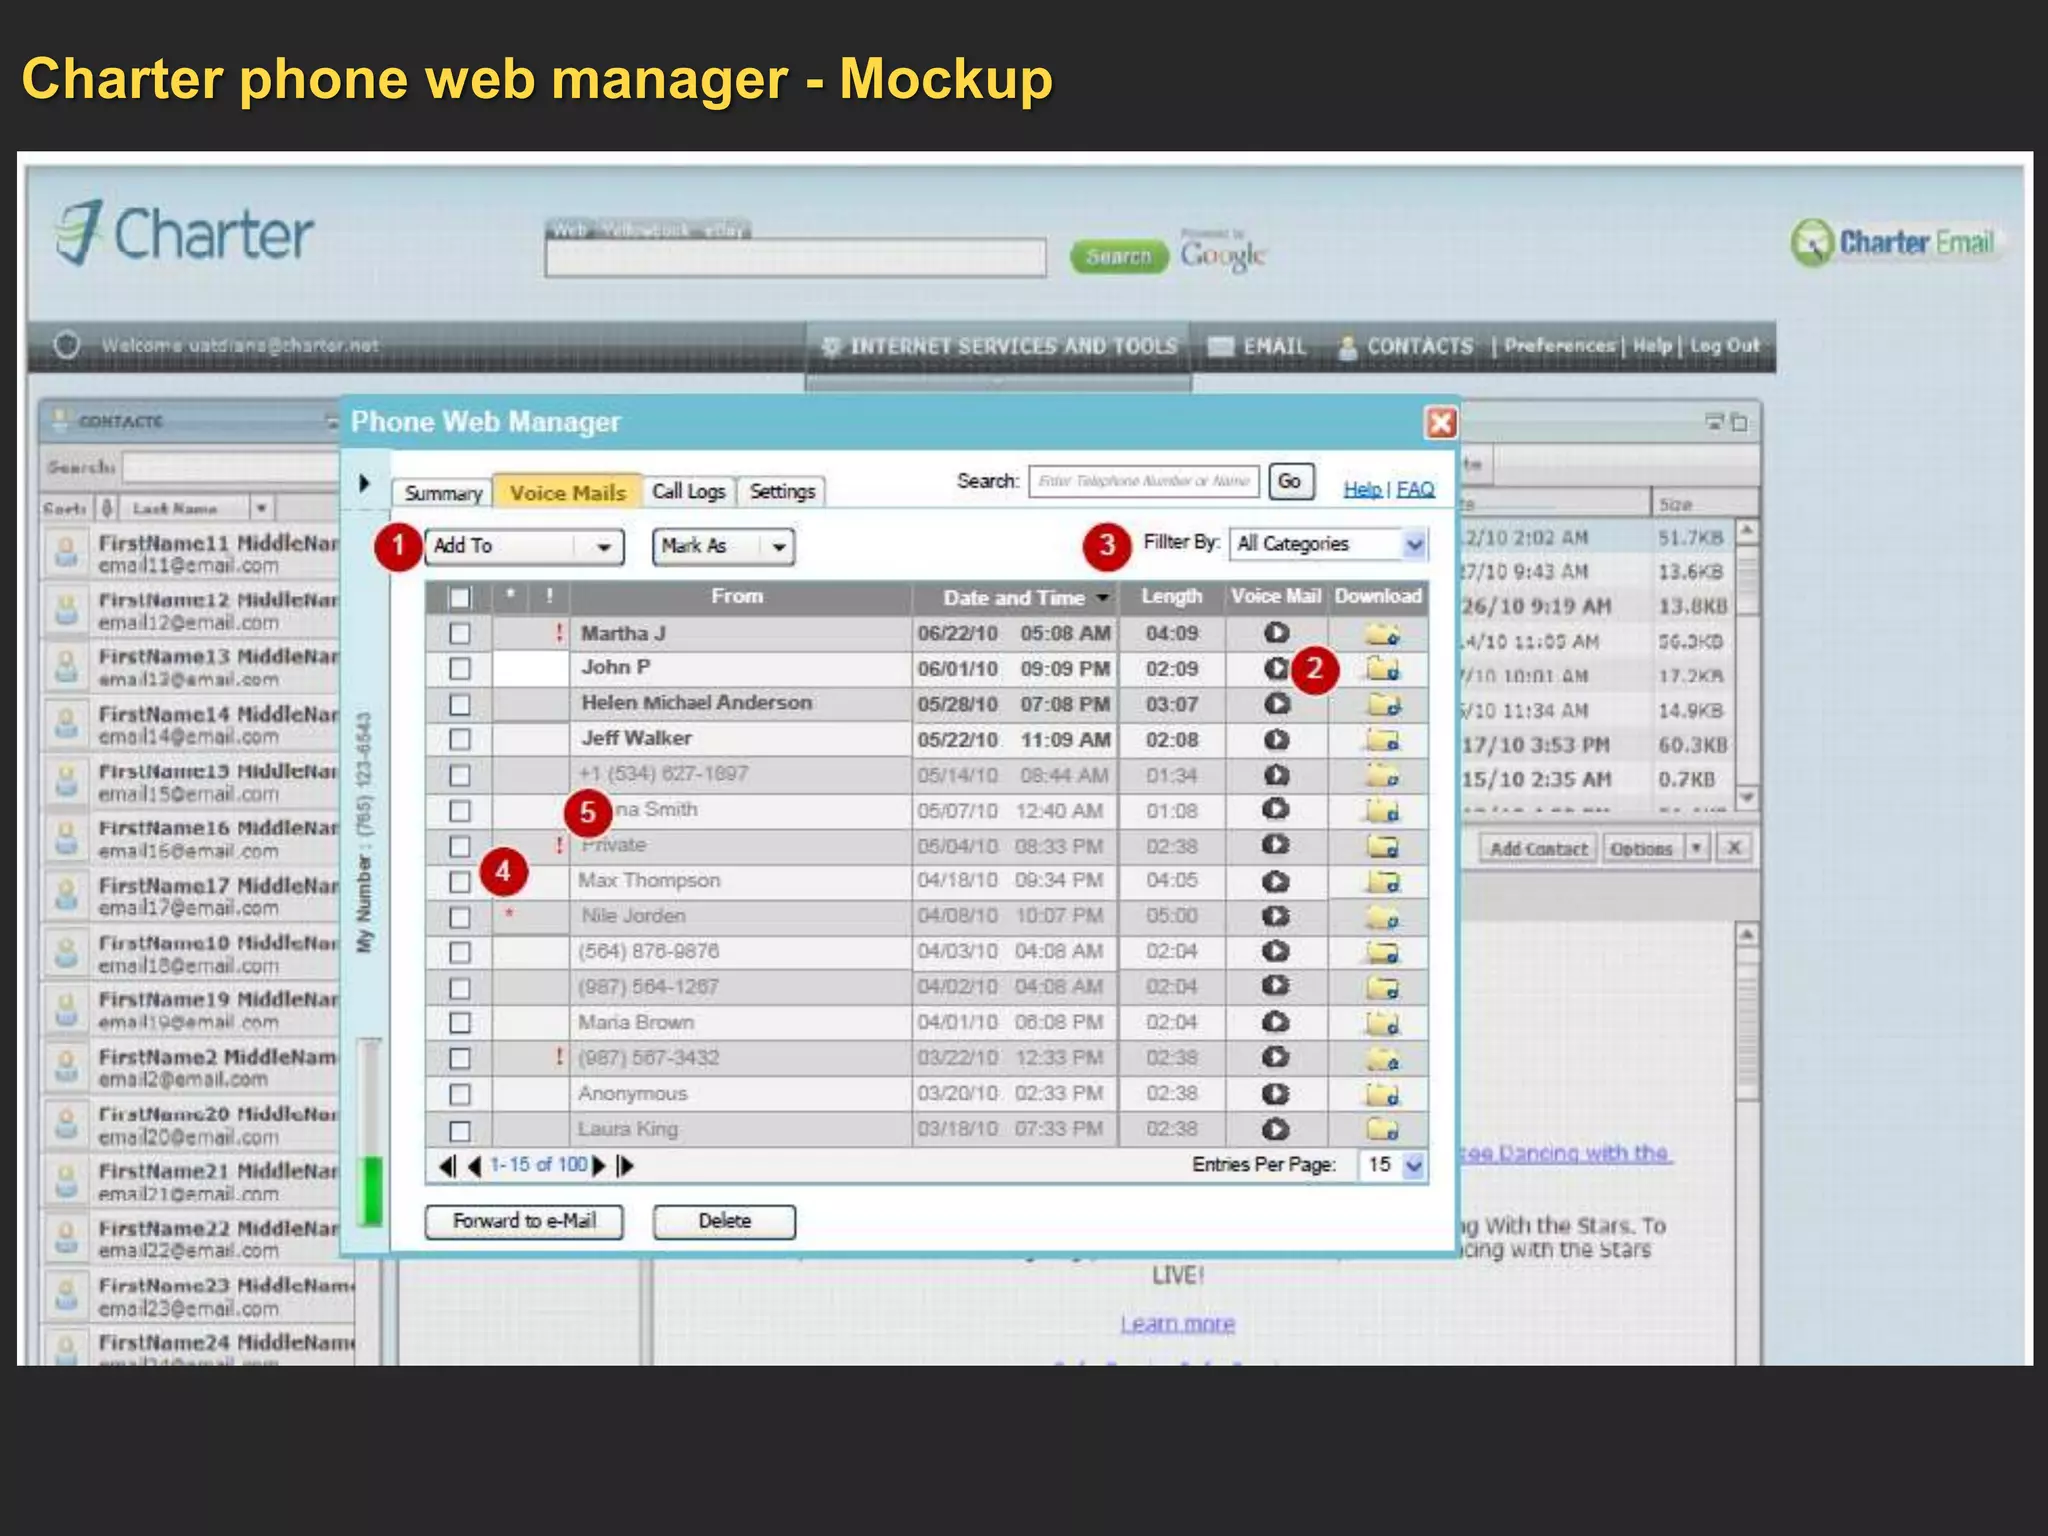Go to next page of voice mails
This screenshot has height=1536, width=2048.
pos(599,1165)
